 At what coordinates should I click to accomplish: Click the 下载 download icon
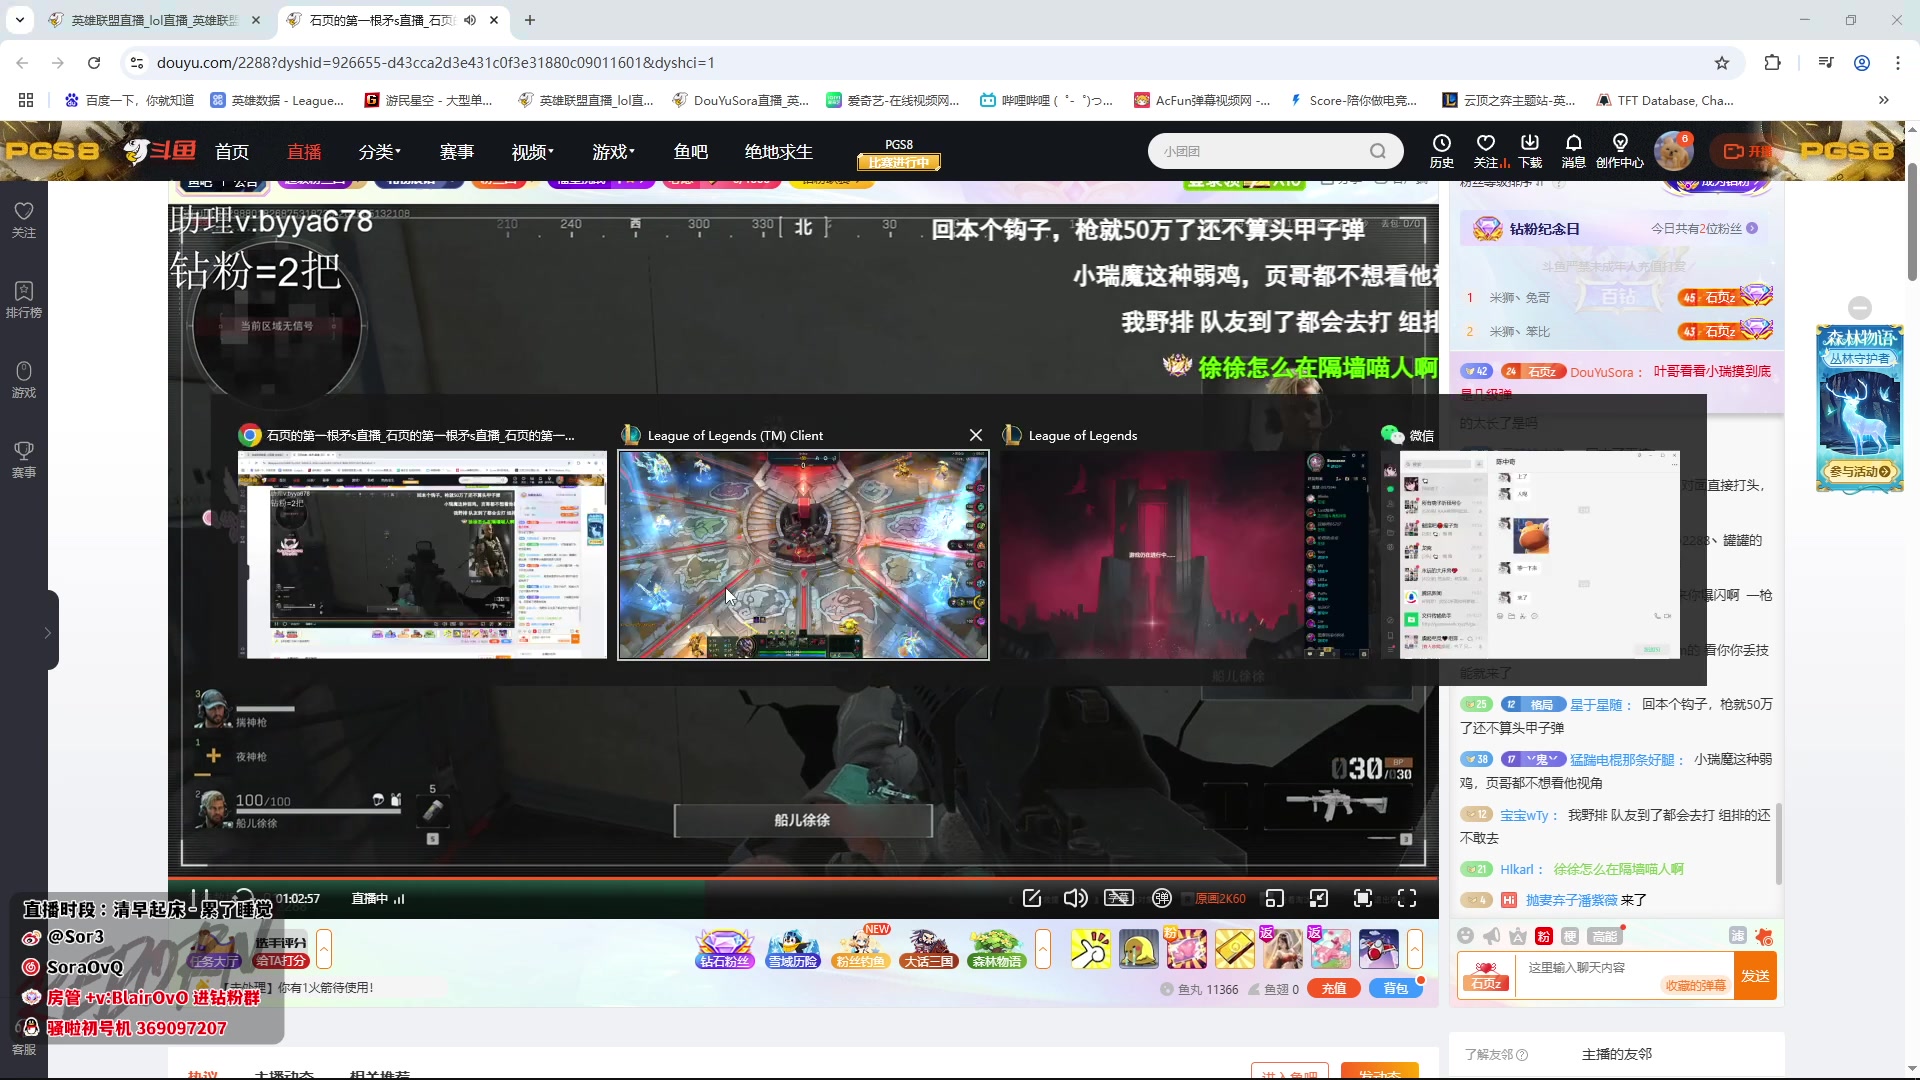1530,143
